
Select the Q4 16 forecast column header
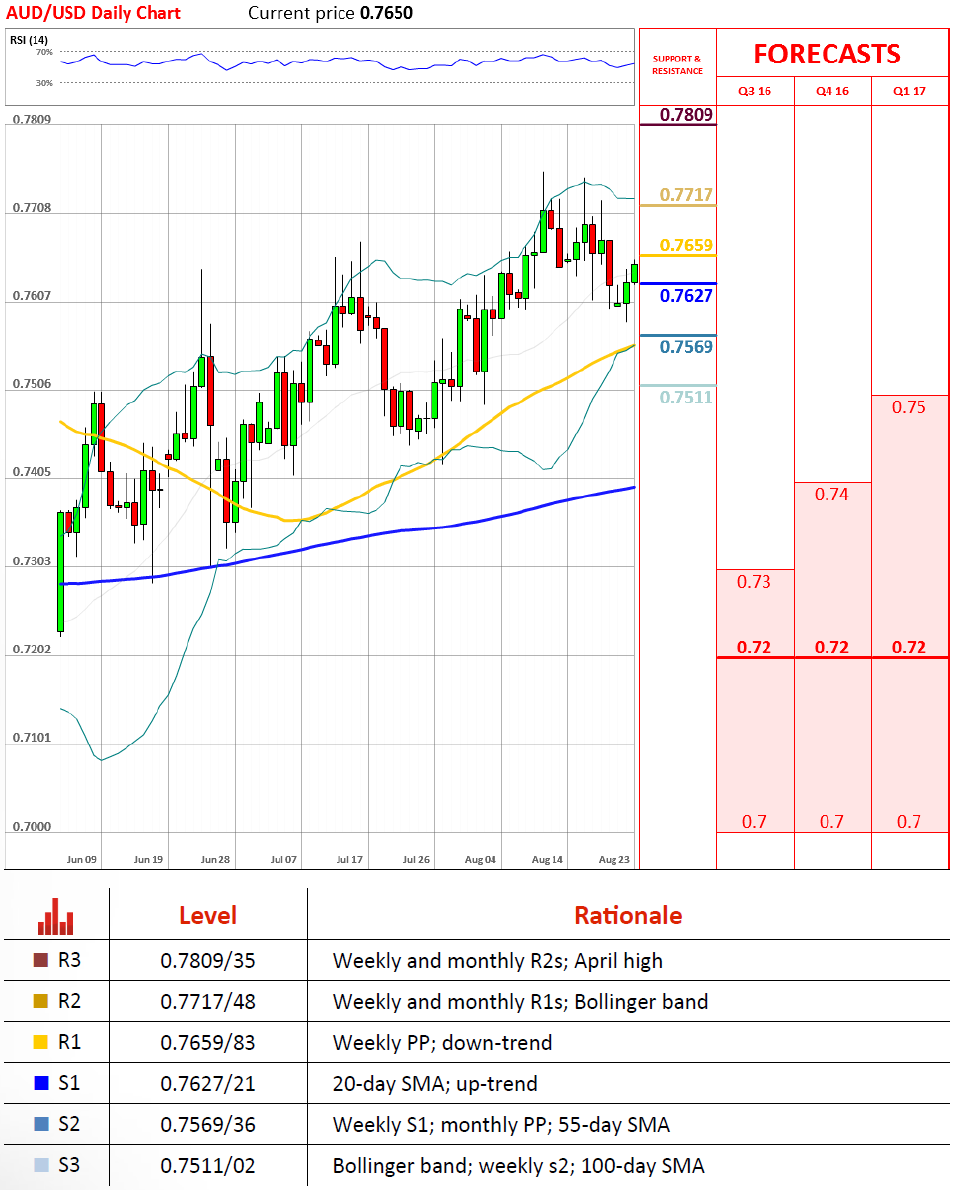point(832,91)
